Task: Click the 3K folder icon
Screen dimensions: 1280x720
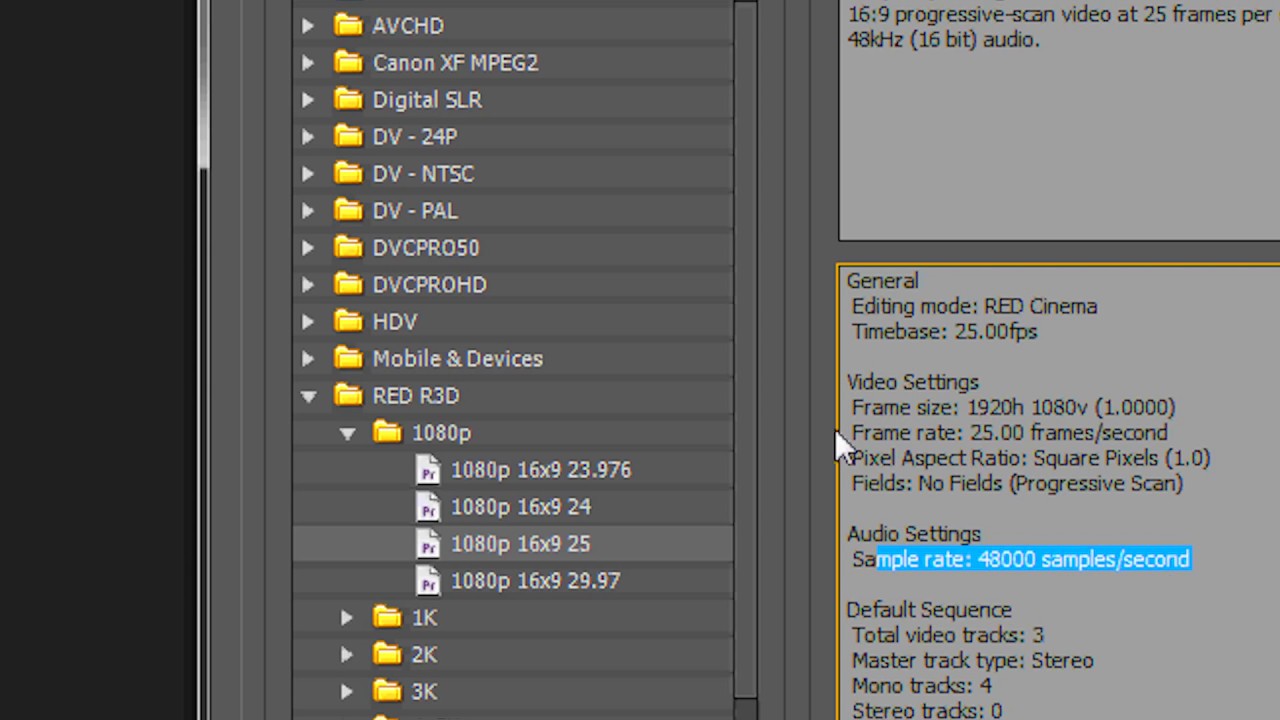Action: [387, 691]
